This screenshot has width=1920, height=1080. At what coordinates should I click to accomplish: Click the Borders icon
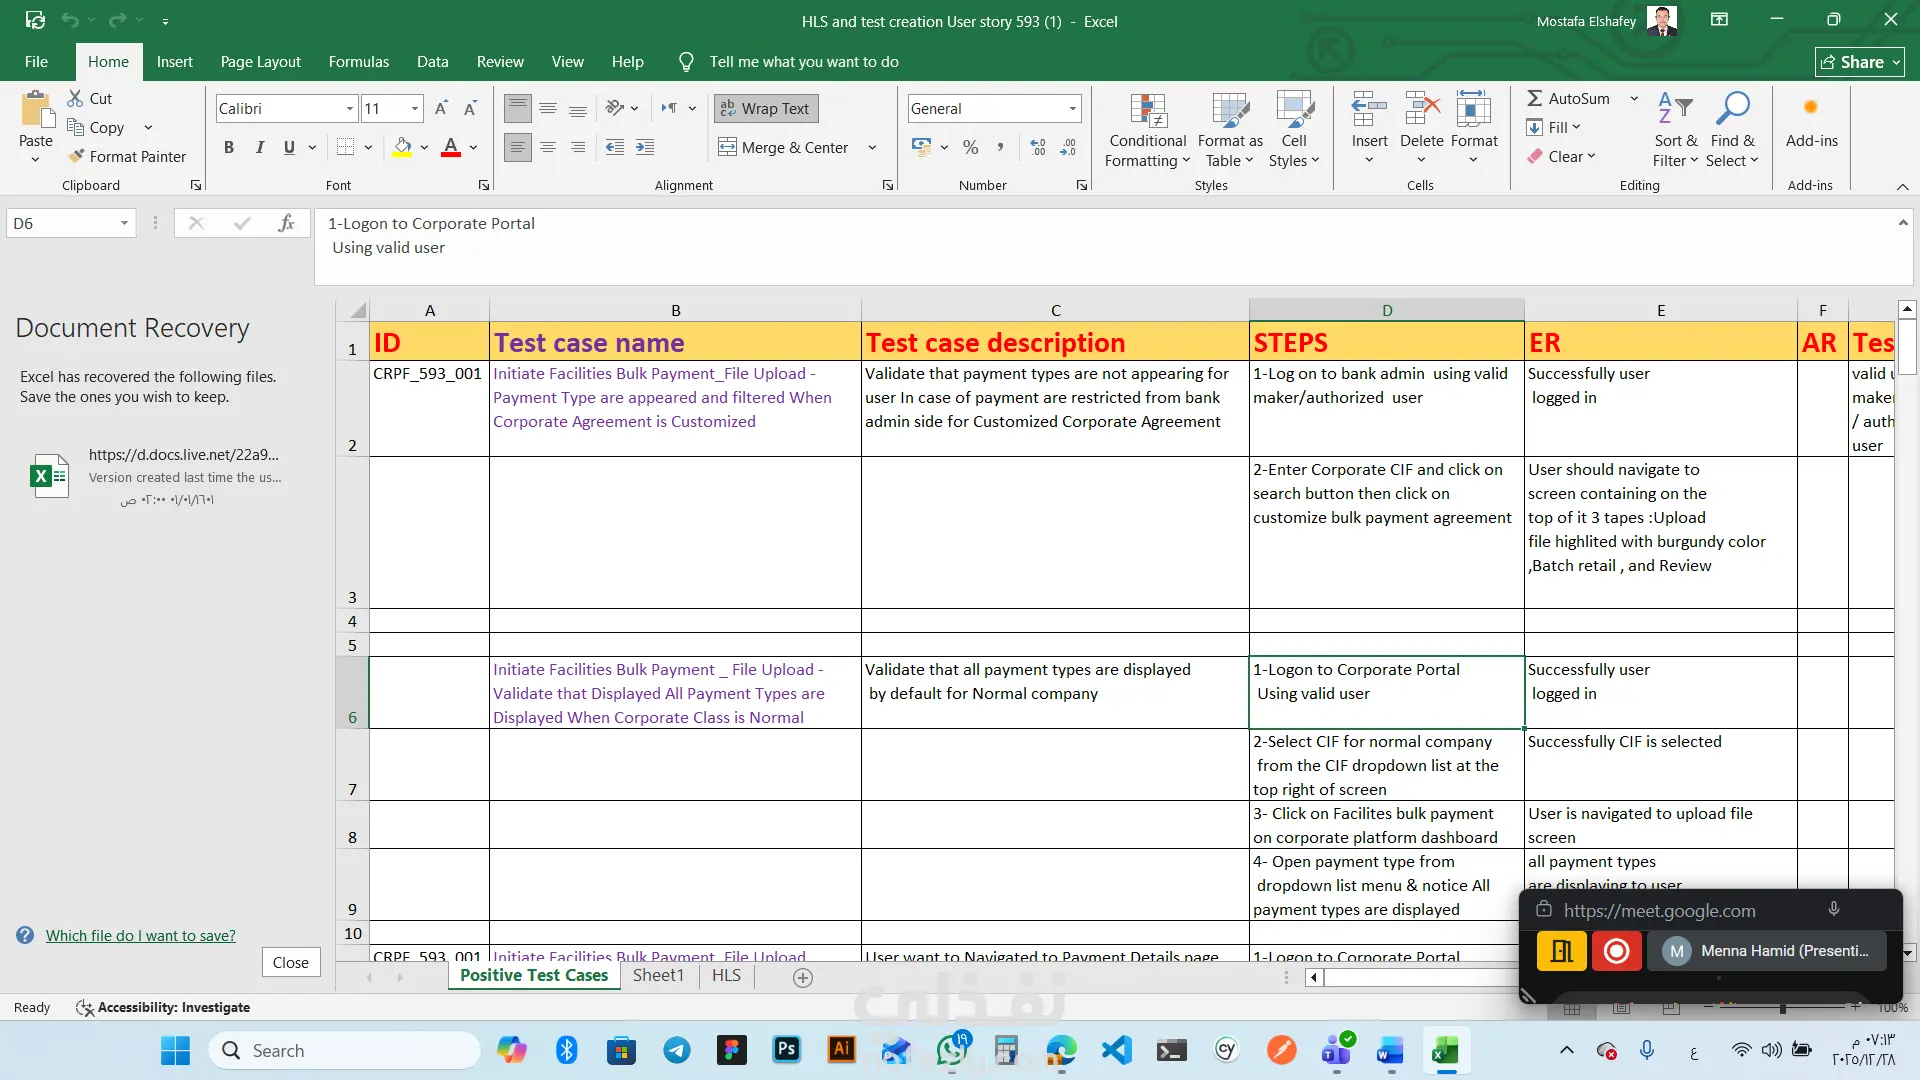tap(345, 147)
